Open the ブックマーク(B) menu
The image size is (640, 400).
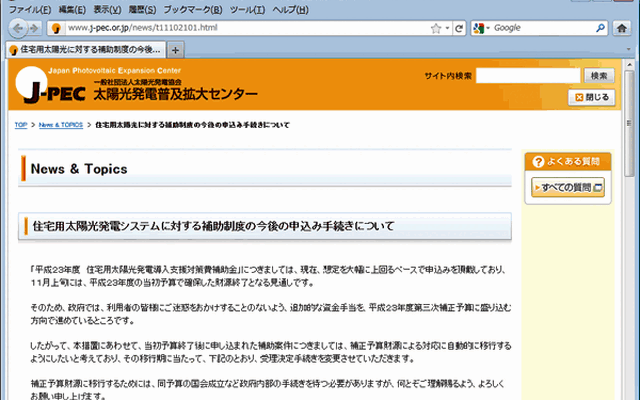[x=193, y=9]
